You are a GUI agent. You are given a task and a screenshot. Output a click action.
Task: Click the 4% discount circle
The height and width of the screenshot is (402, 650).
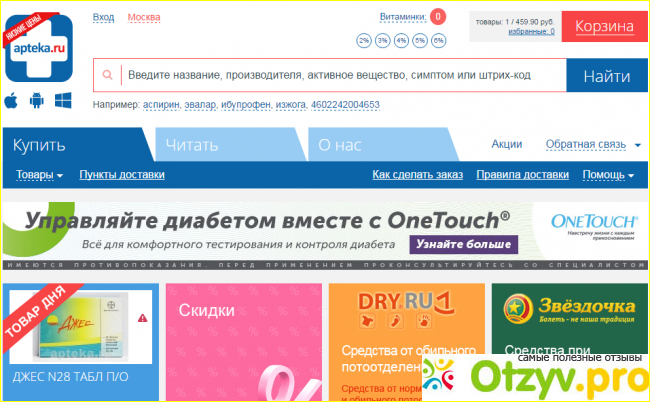click(x=401, y=40)
